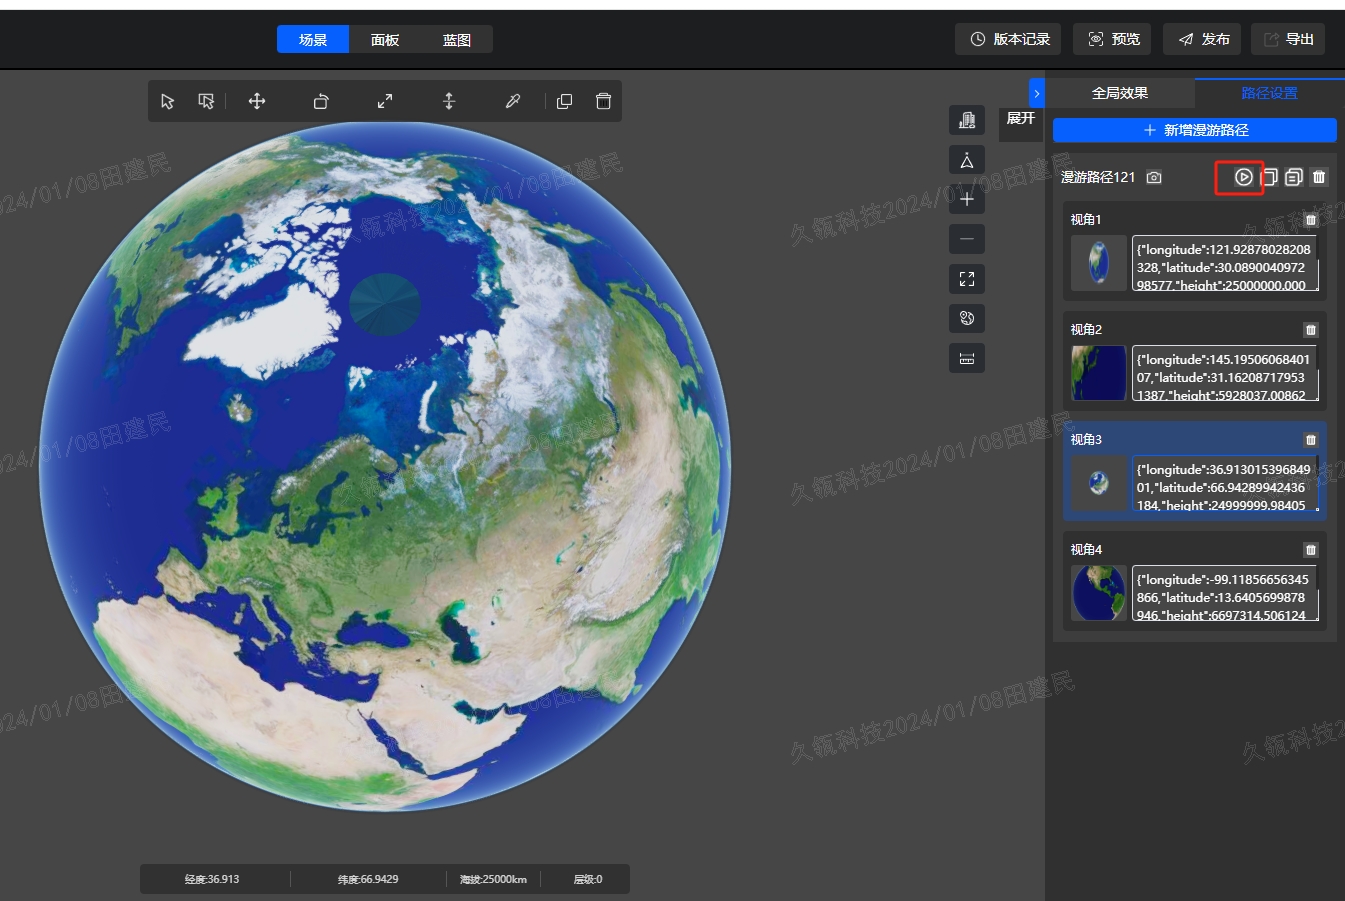Activate the diagonal scale tool
Screen dimensions: 1345x901
385,101
